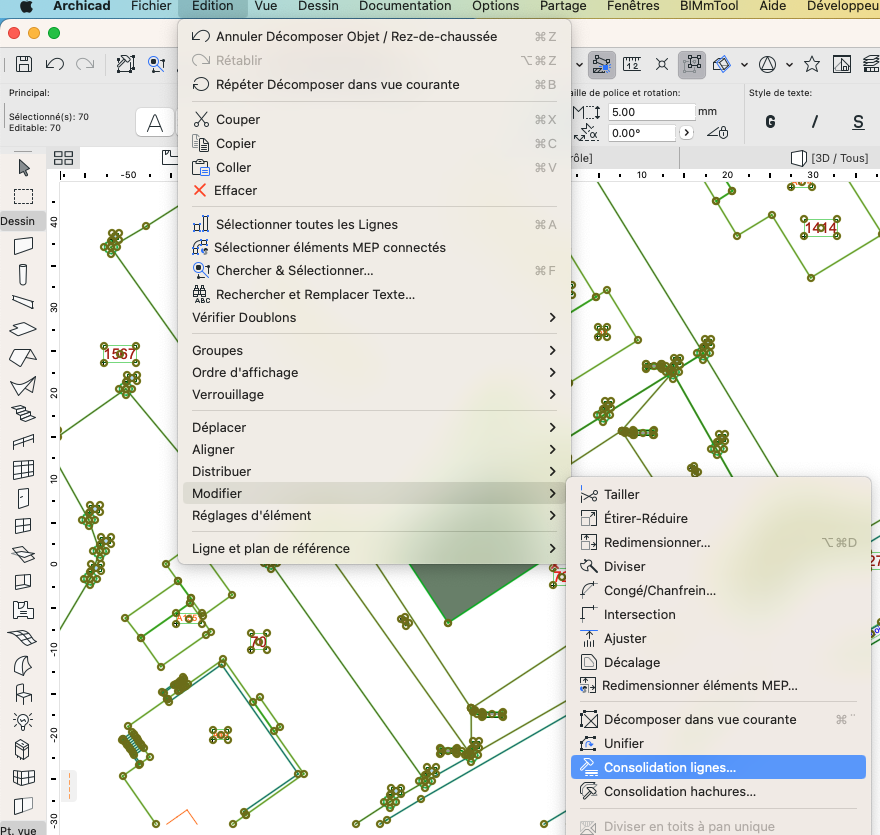Click the tab overview grid icon
This screenshot has height=835, width=880.
[63, 158]
